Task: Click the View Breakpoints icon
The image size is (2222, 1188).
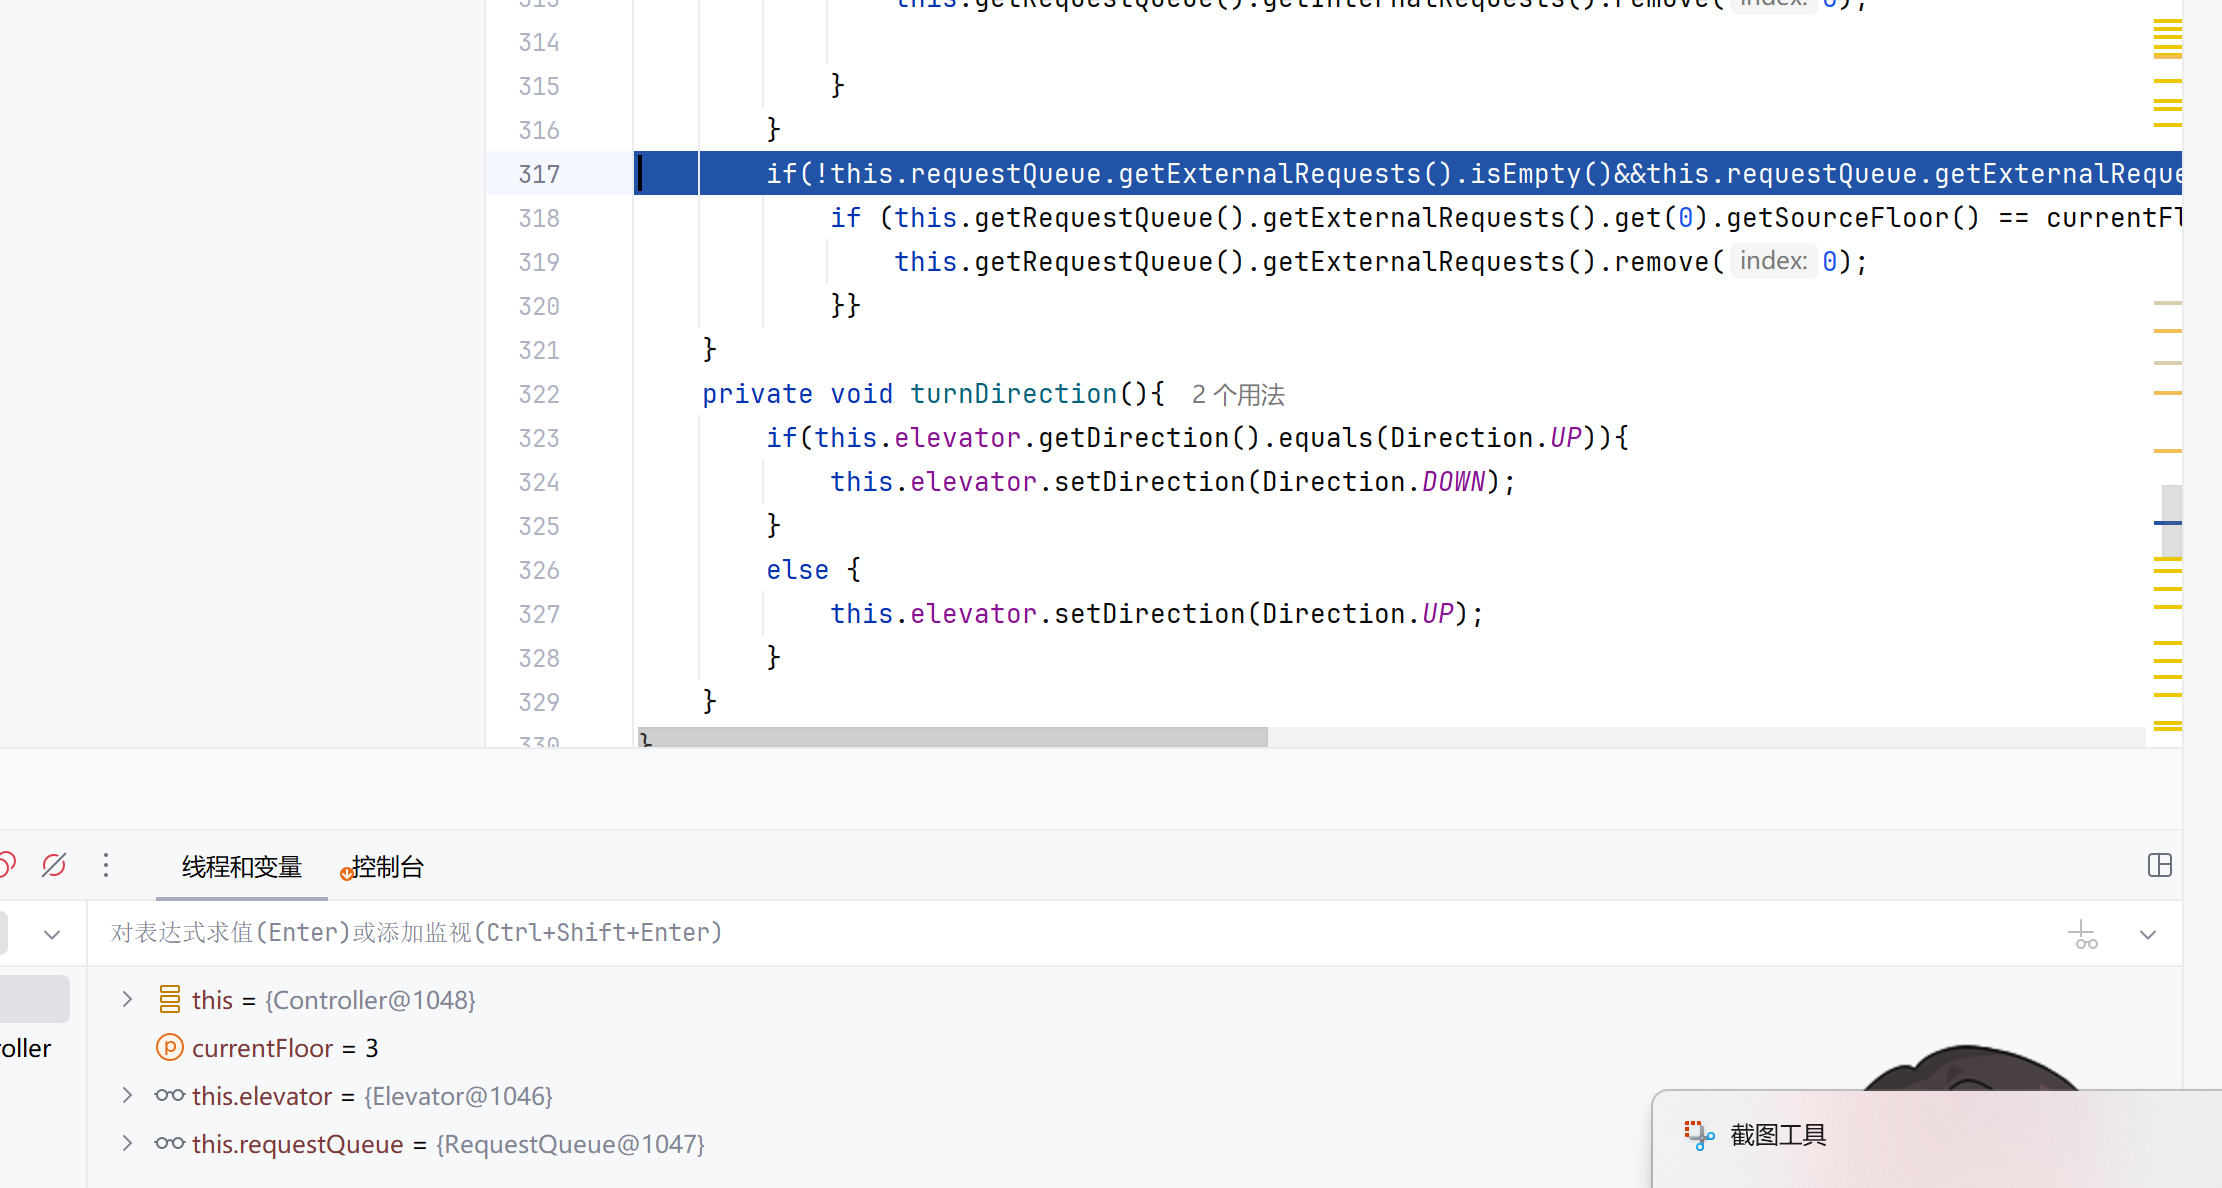Action: tap(6, 865)
